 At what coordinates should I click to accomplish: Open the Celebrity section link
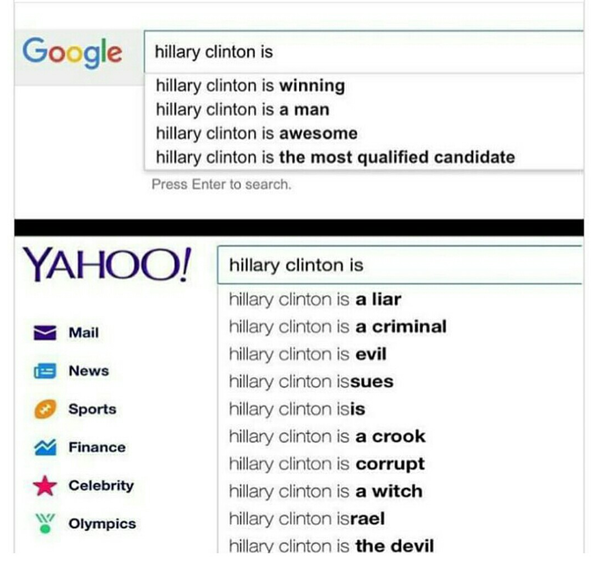click(101, 486)
